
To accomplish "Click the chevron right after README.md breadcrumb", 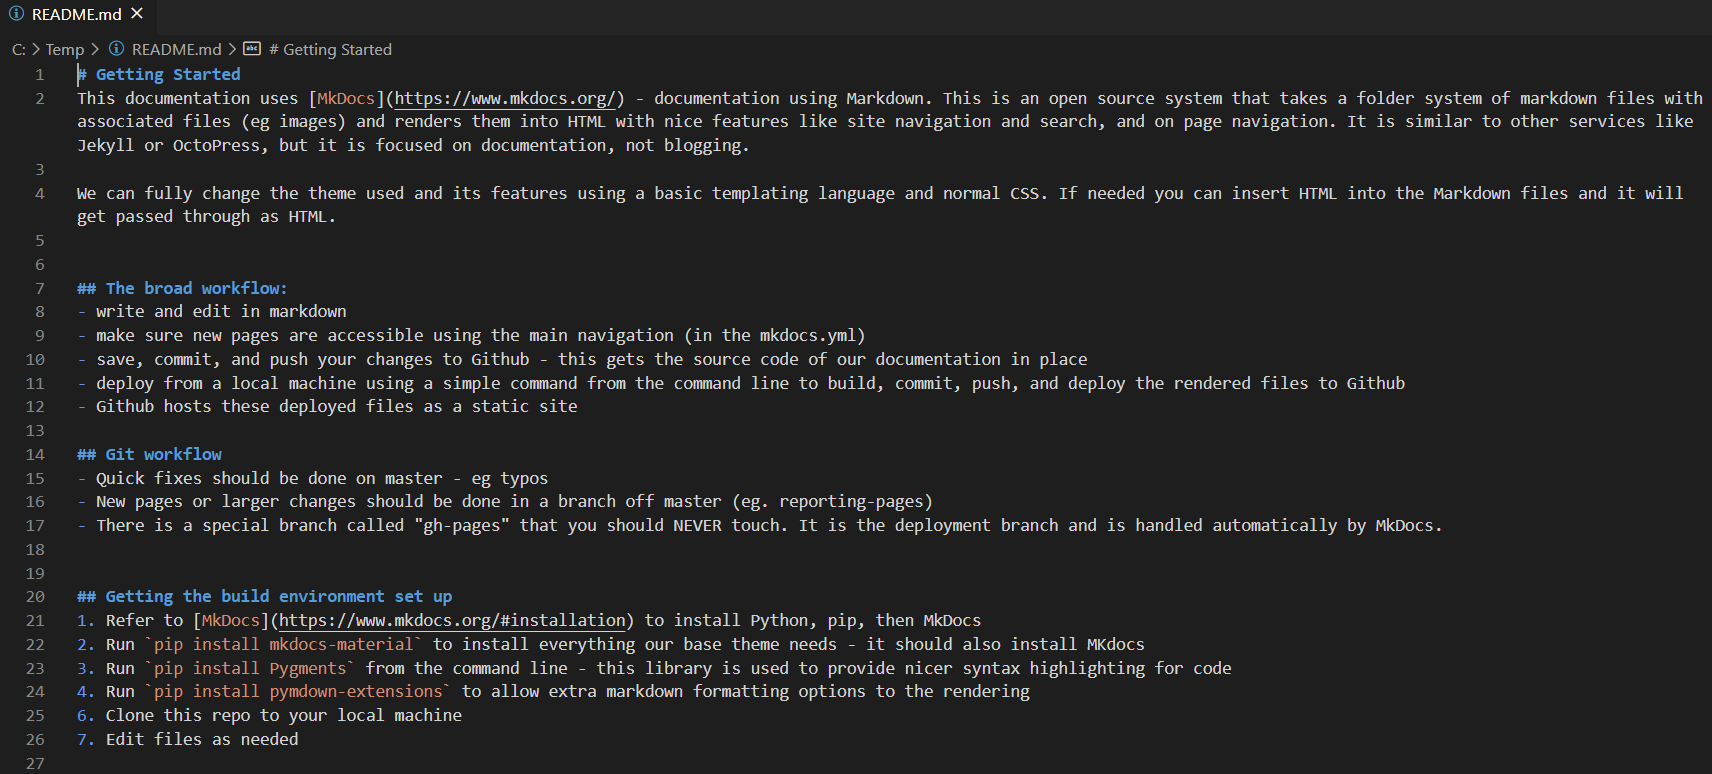I will click(x=232, y=49).
